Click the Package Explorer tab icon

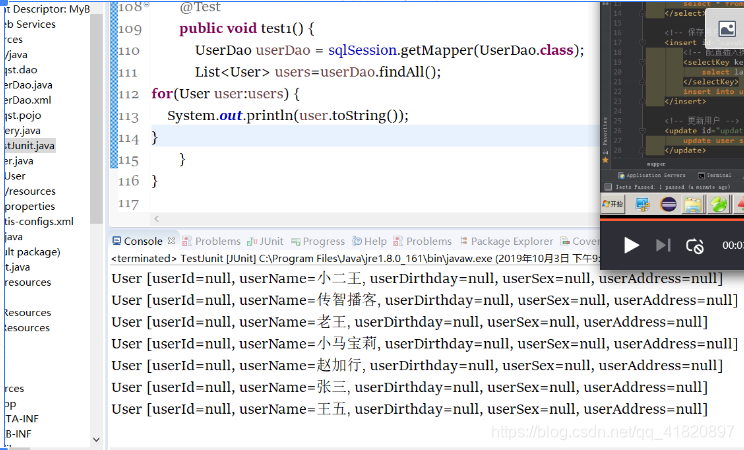click(464, 241)
